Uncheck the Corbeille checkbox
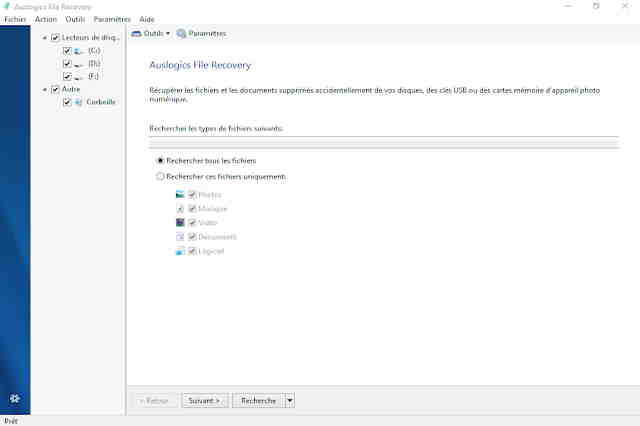This screenshot has width=640, height=426. pyautogui.click(x=67, y=102)
